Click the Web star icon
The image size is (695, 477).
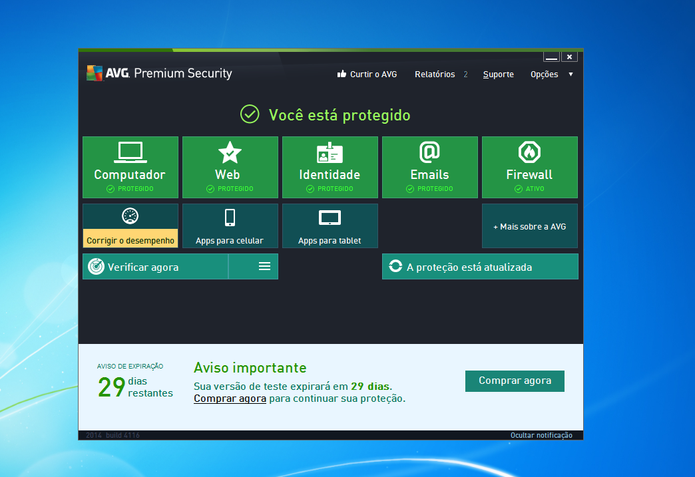pos(230,152)
